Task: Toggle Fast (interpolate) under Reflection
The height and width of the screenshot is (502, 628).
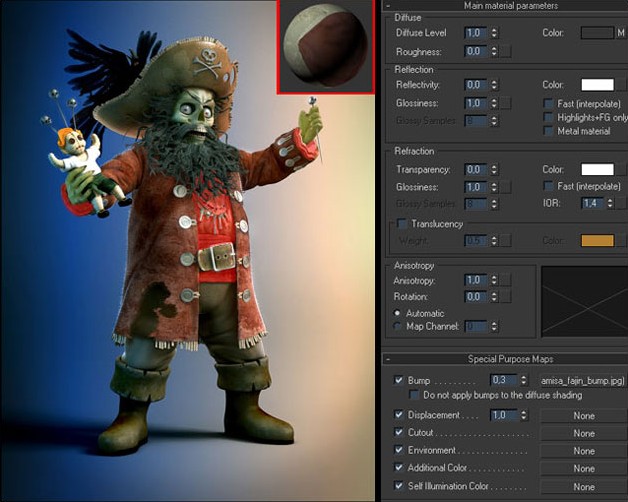Action: 549,103
